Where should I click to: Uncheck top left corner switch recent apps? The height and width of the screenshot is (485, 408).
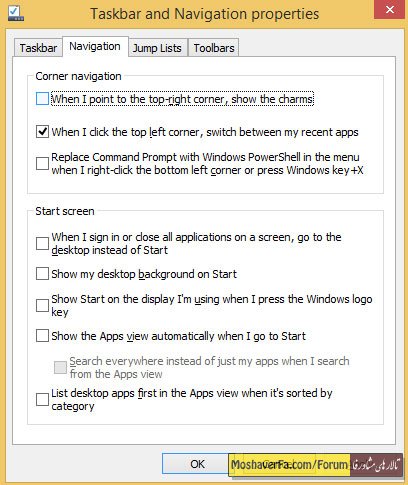42,132
